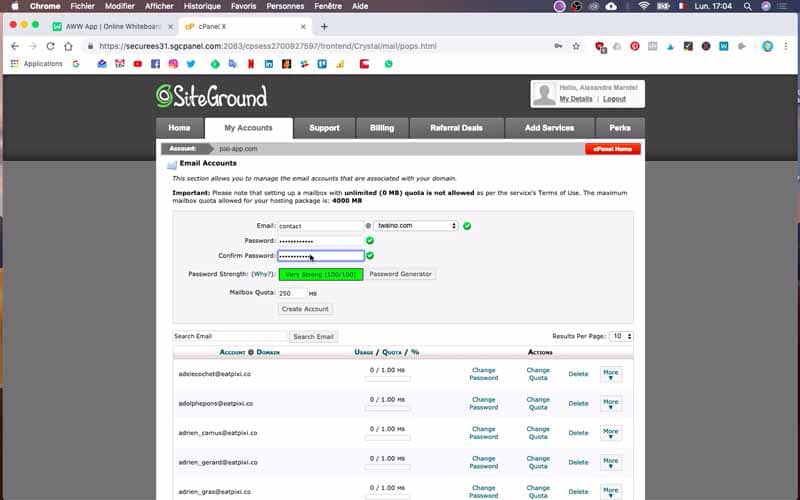This screenshot has height=500, width=800.
Task: Open the Apple menu
Action: 15,6
